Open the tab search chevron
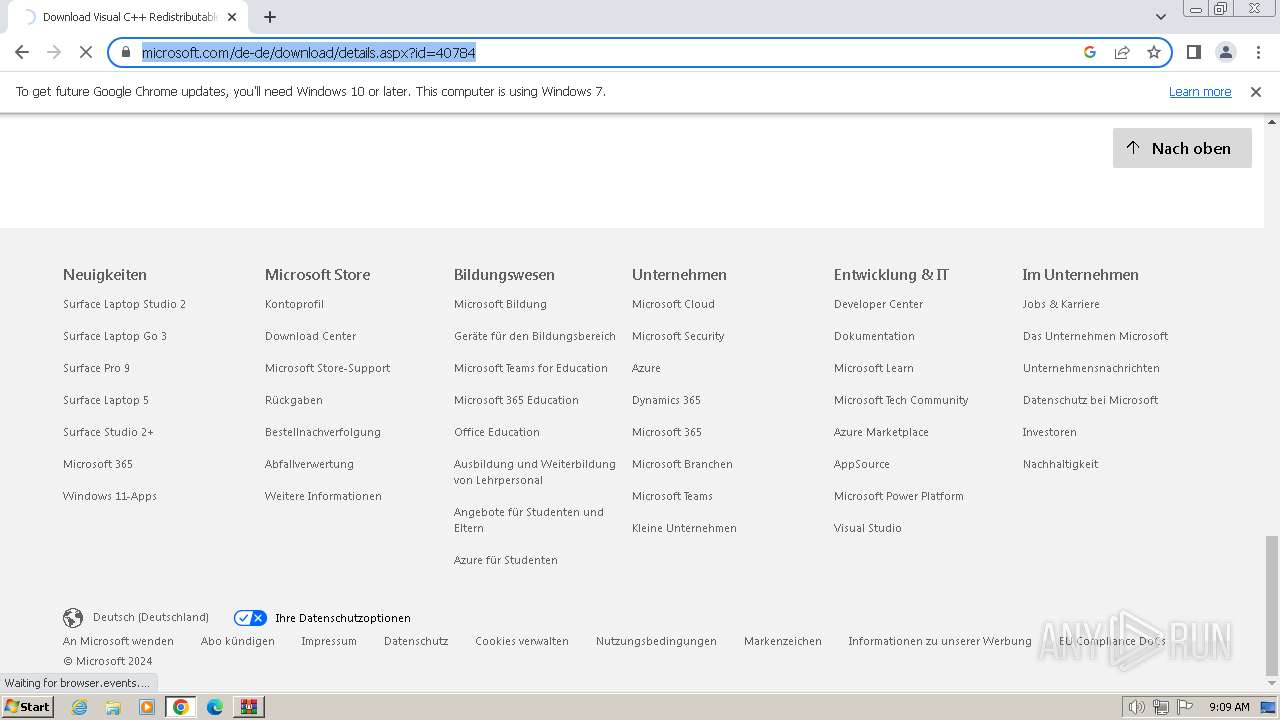This screenshot has width=1280, height=720. 1161,17
